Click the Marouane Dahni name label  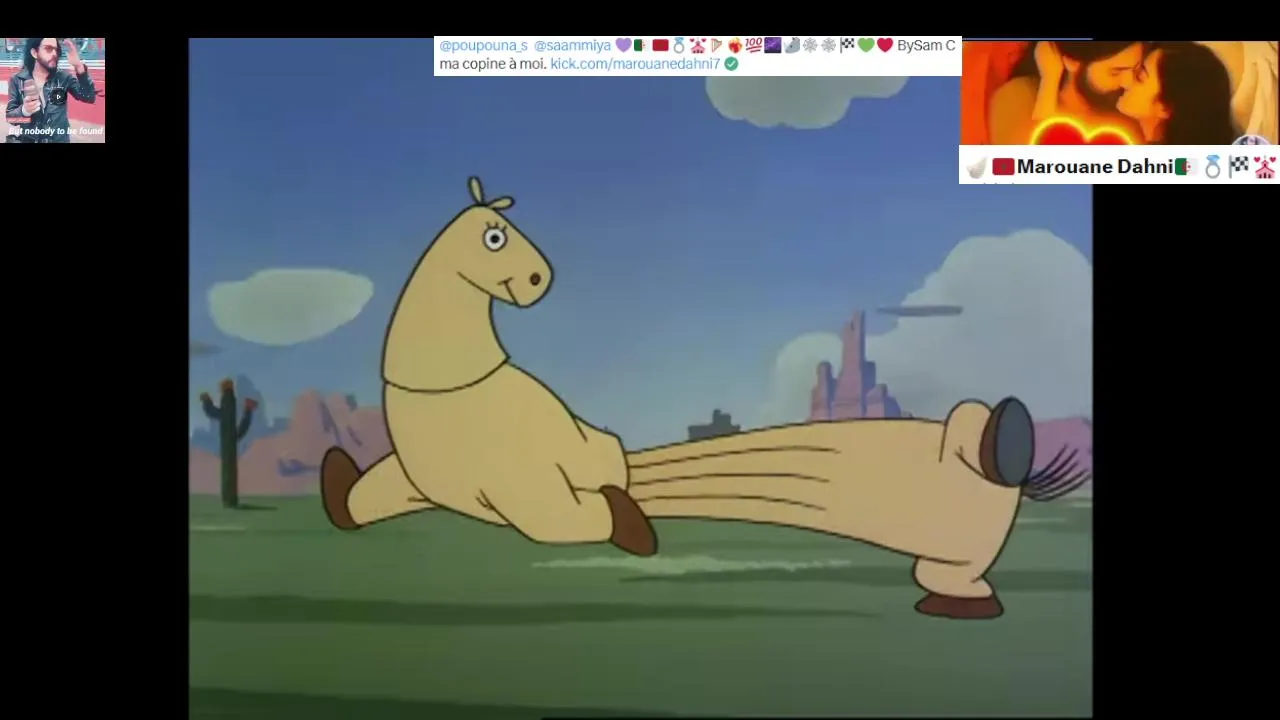[1094, 167]
